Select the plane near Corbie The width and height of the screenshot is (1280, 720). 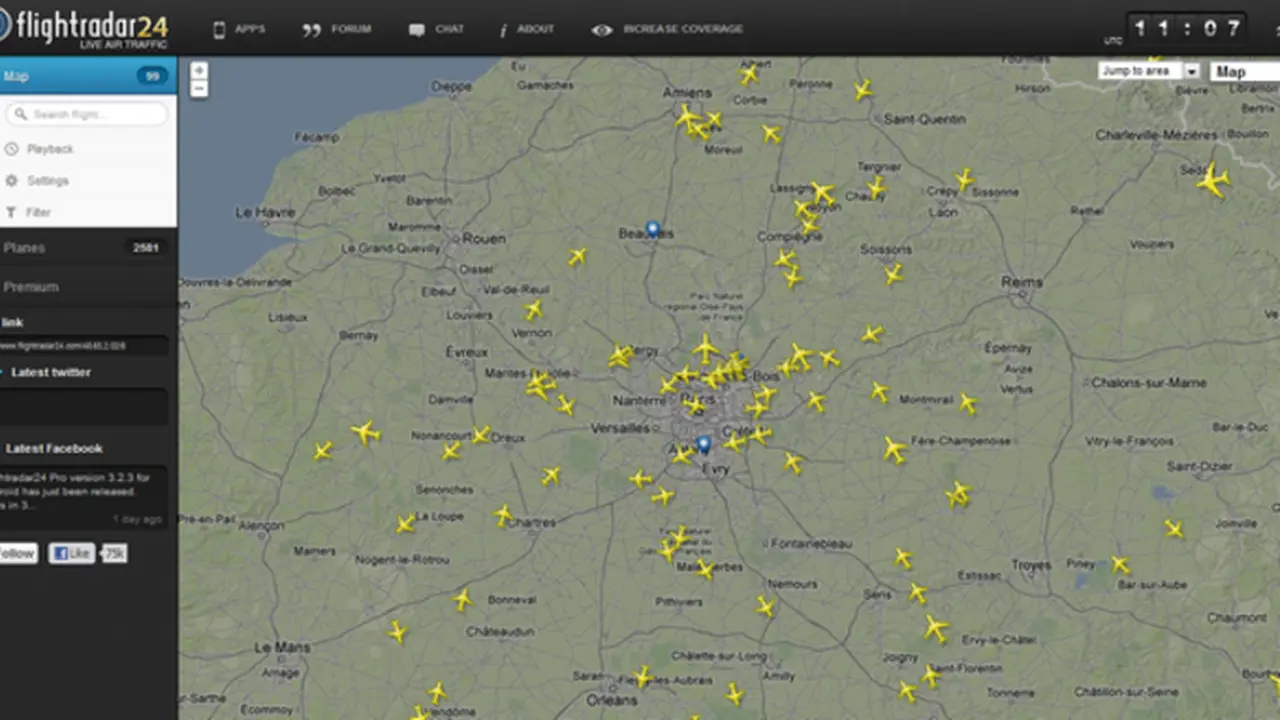coord(749,75)
